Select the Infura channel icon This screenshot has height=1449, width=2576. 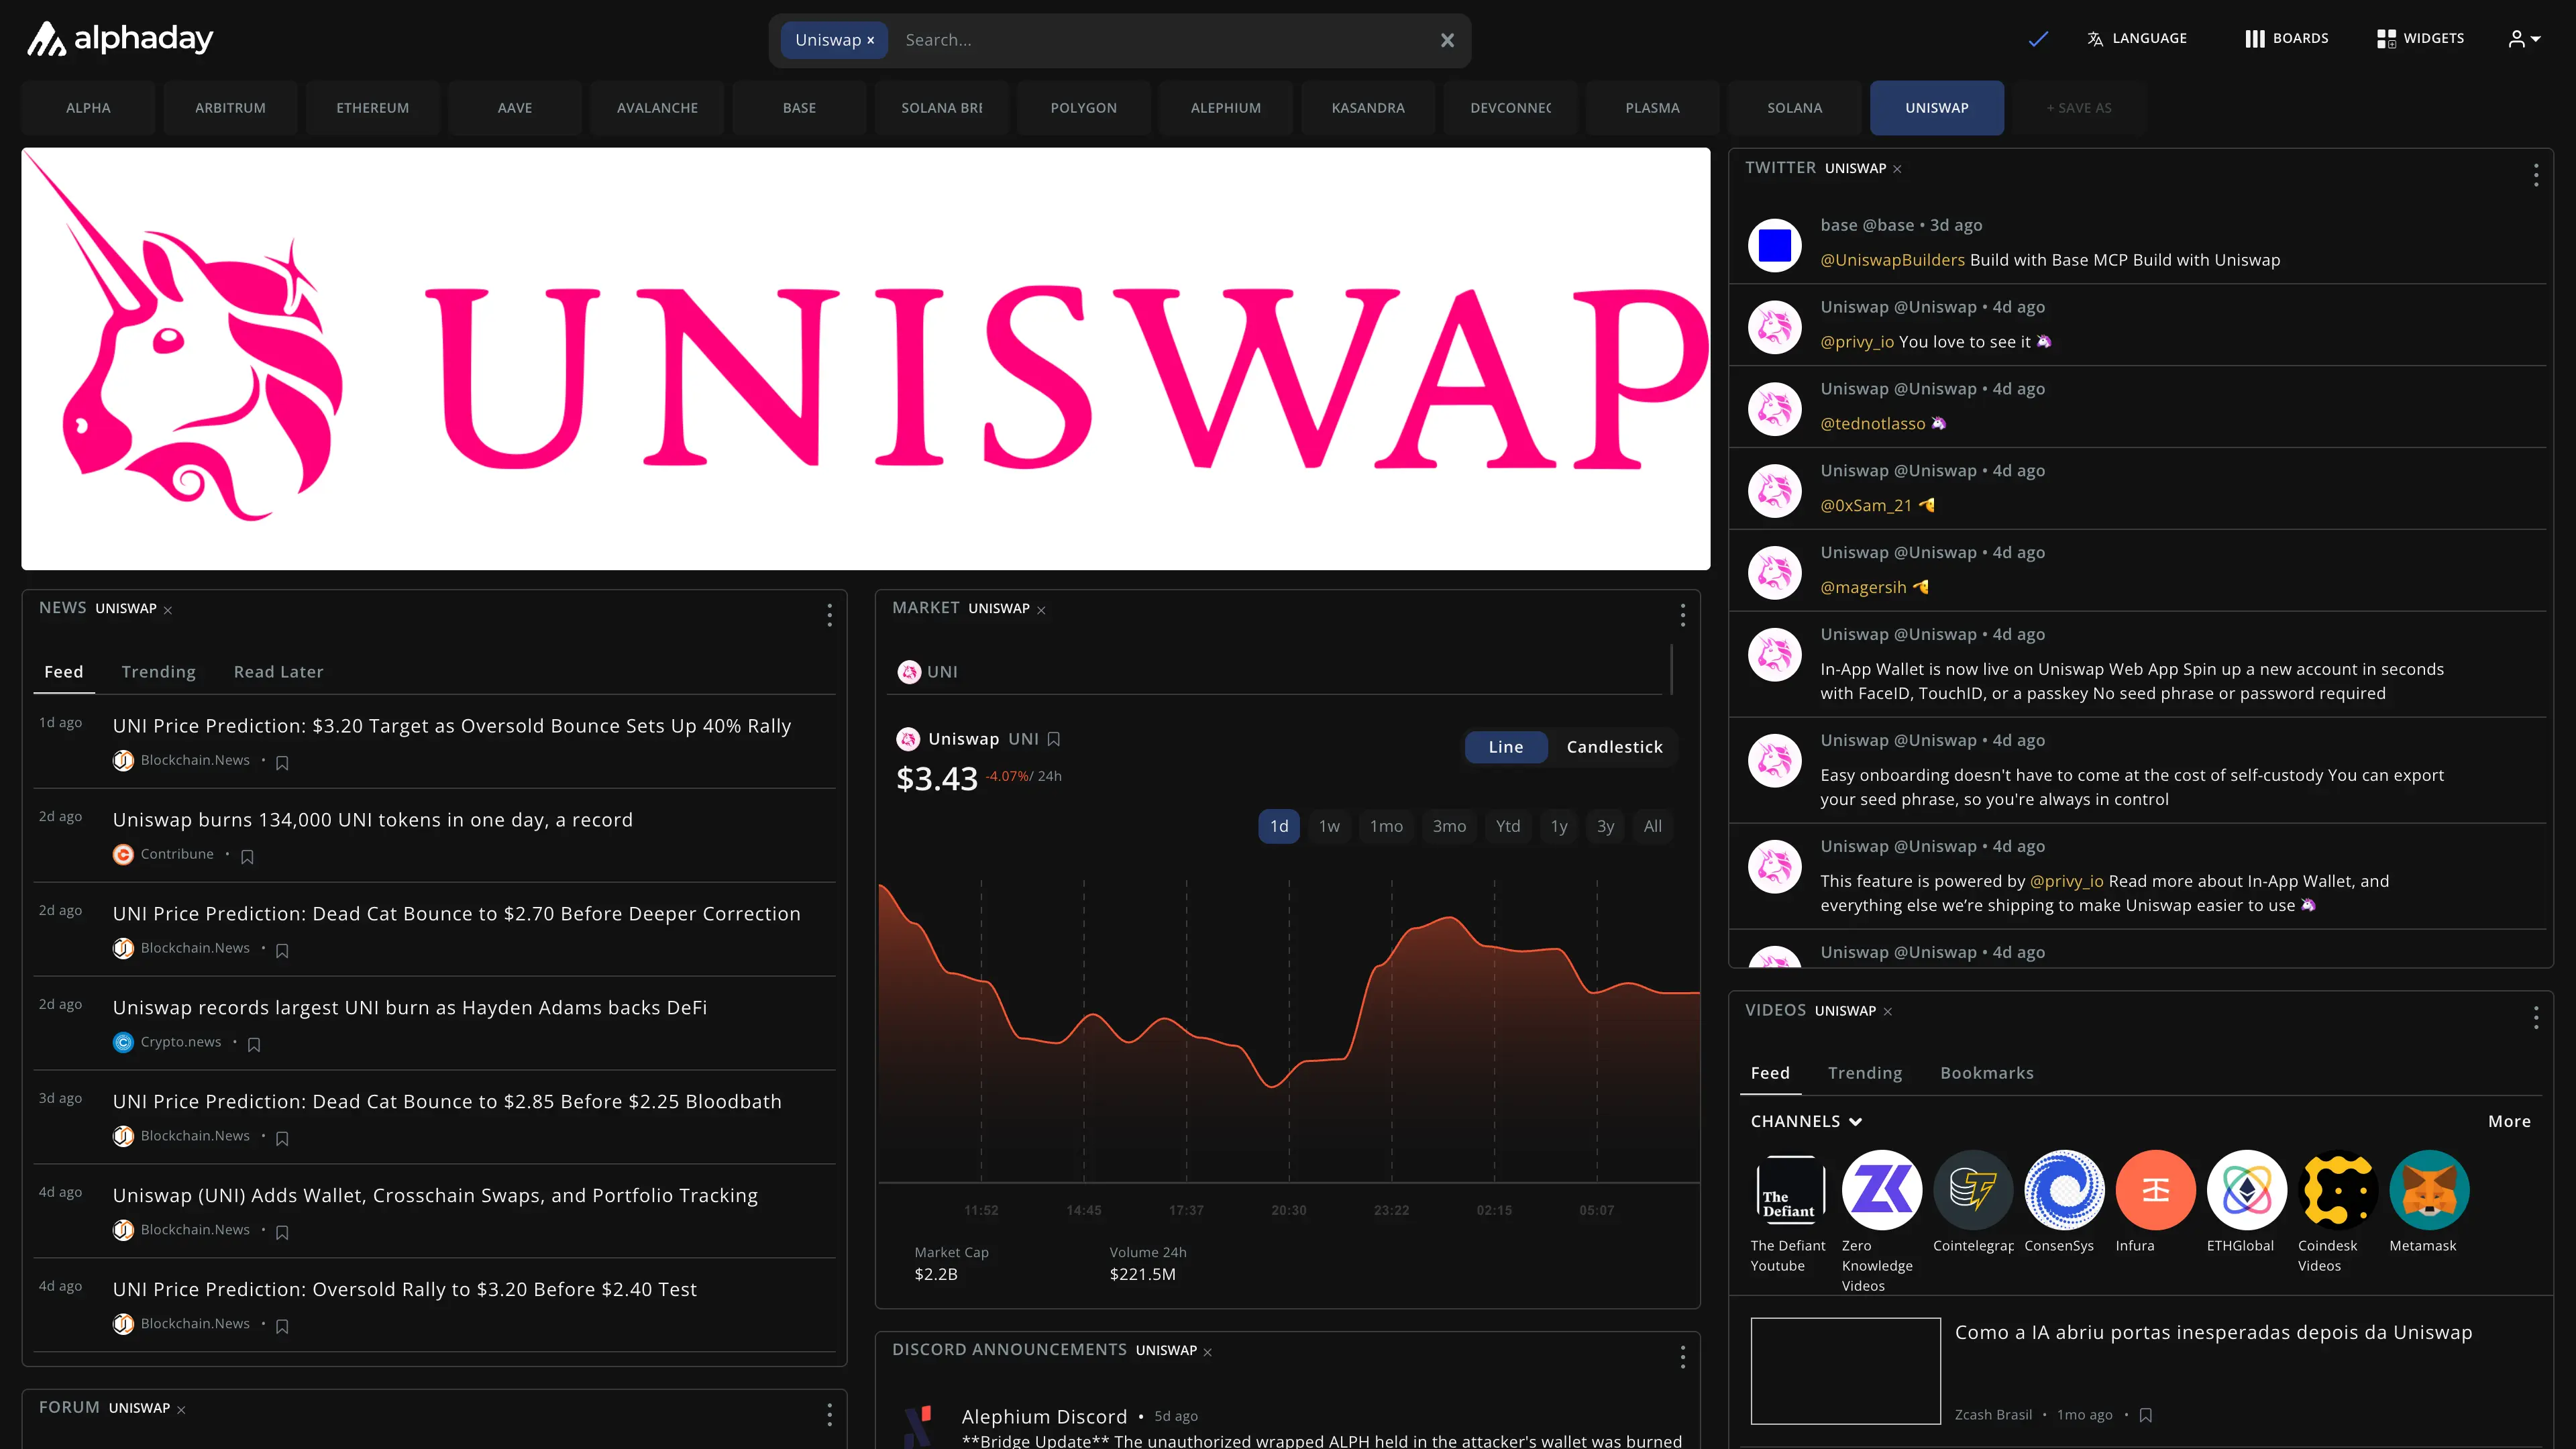[2155, 1189]
